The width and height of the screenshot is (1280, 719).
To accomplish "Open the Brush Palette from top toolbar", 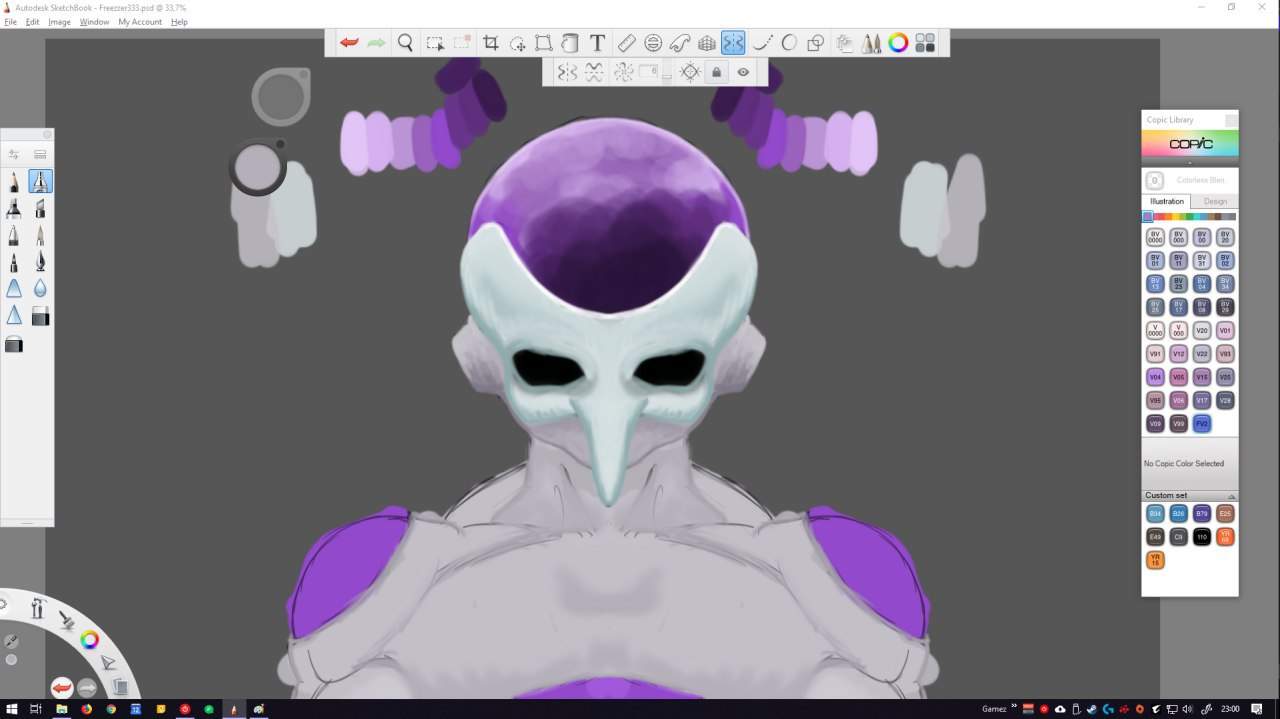I will [x=871, y=43].
